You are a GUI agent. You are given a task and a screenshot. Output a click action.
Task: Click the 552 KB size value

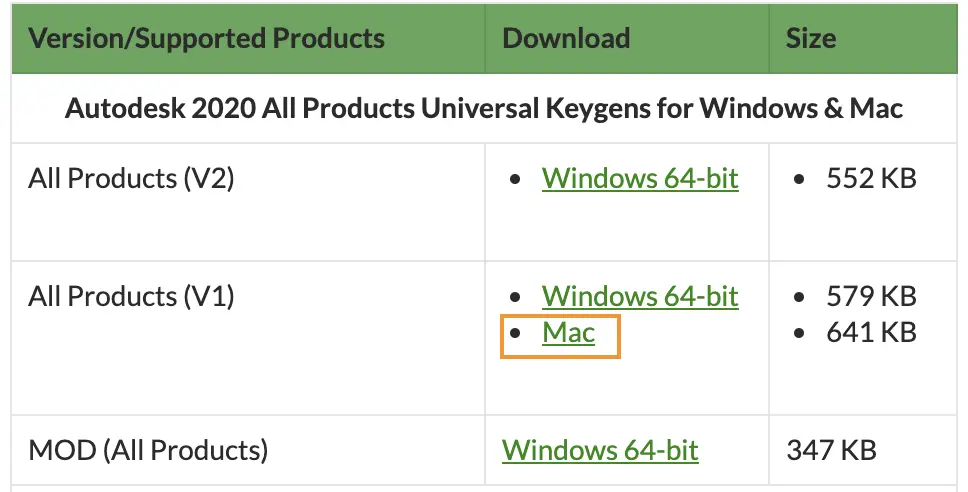click(871, 178)
